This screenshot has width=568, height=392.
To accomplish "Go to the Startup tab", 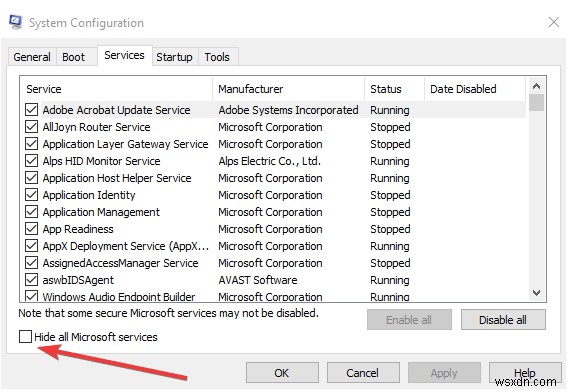I will click(174, 57).
